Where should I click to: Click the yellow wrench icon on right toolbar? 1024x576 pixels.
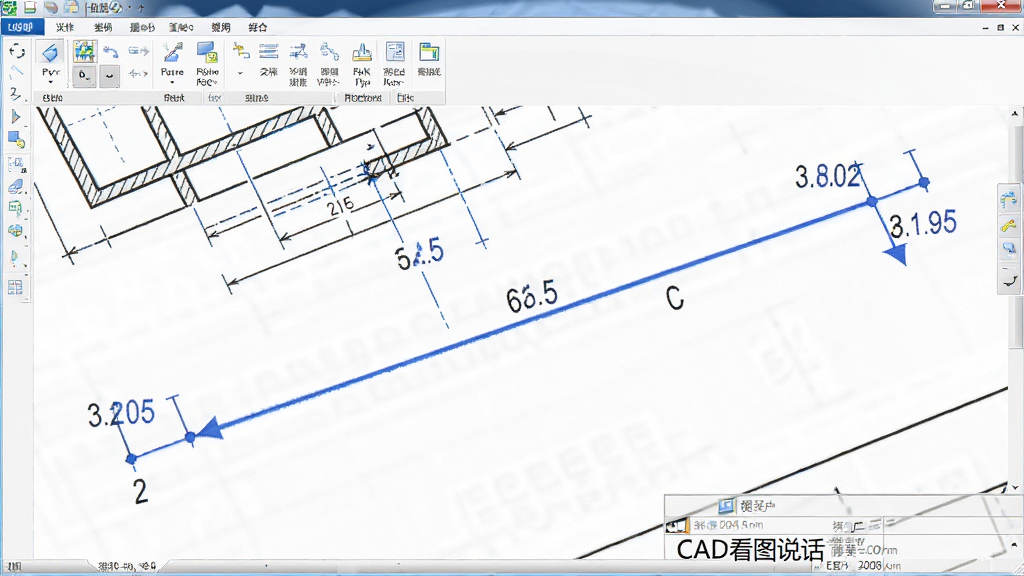click(x=1009, y=226)
